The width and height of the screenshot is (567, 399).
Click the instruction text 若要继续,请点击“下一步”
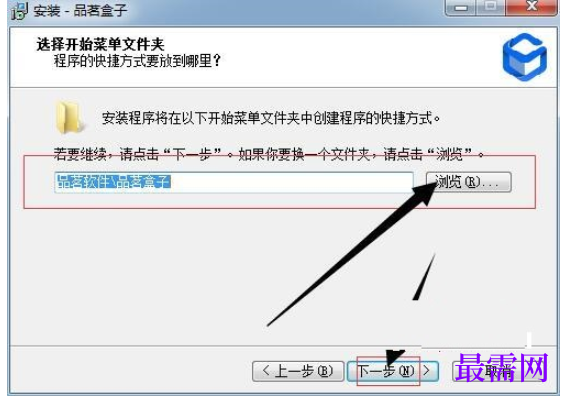(137, 154)
